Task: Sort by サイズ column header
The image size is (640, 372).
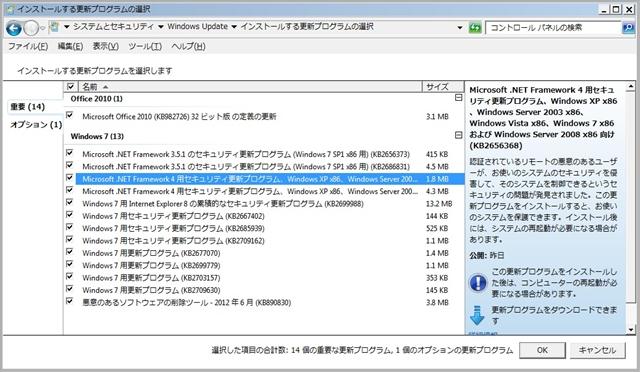Action: [442, 87]
